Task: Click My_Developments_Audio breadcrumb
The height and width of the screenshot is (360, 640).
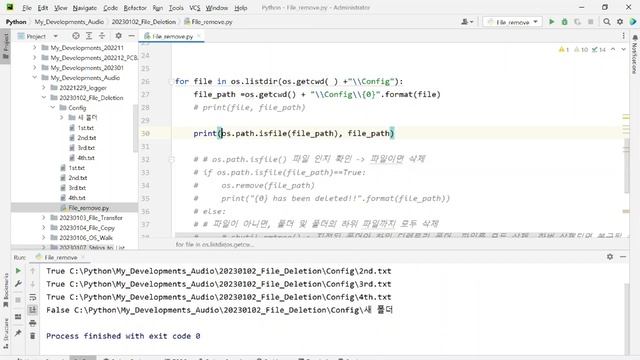Action: coord(69,22)
